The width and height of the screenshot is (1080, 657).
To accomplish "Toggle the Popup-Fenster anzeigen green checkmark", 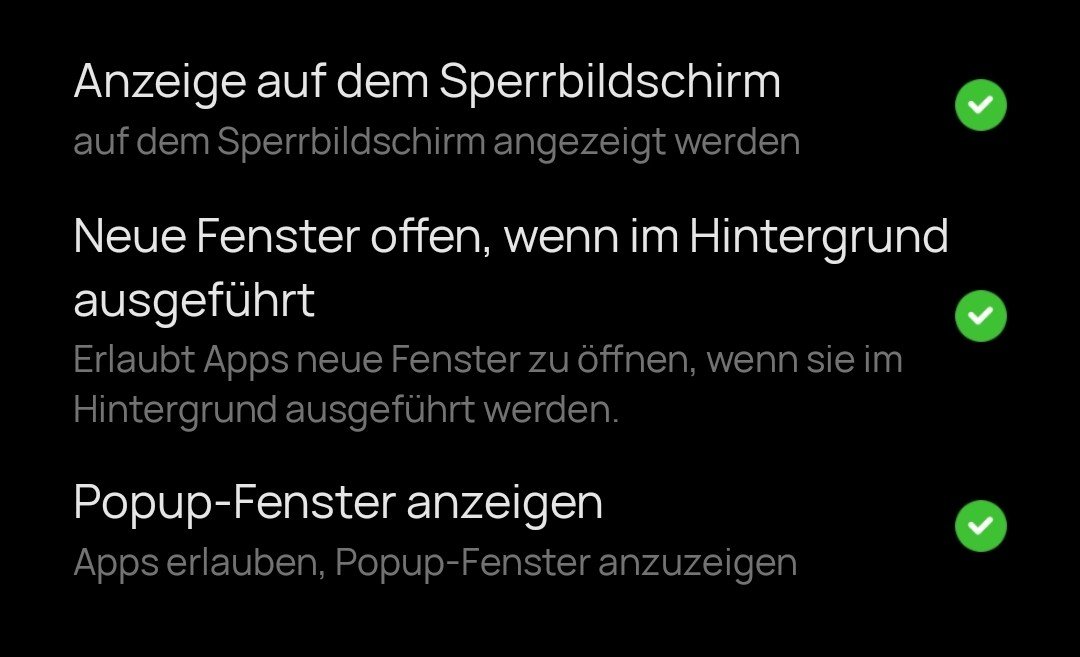I will click(x=980, y=527).
